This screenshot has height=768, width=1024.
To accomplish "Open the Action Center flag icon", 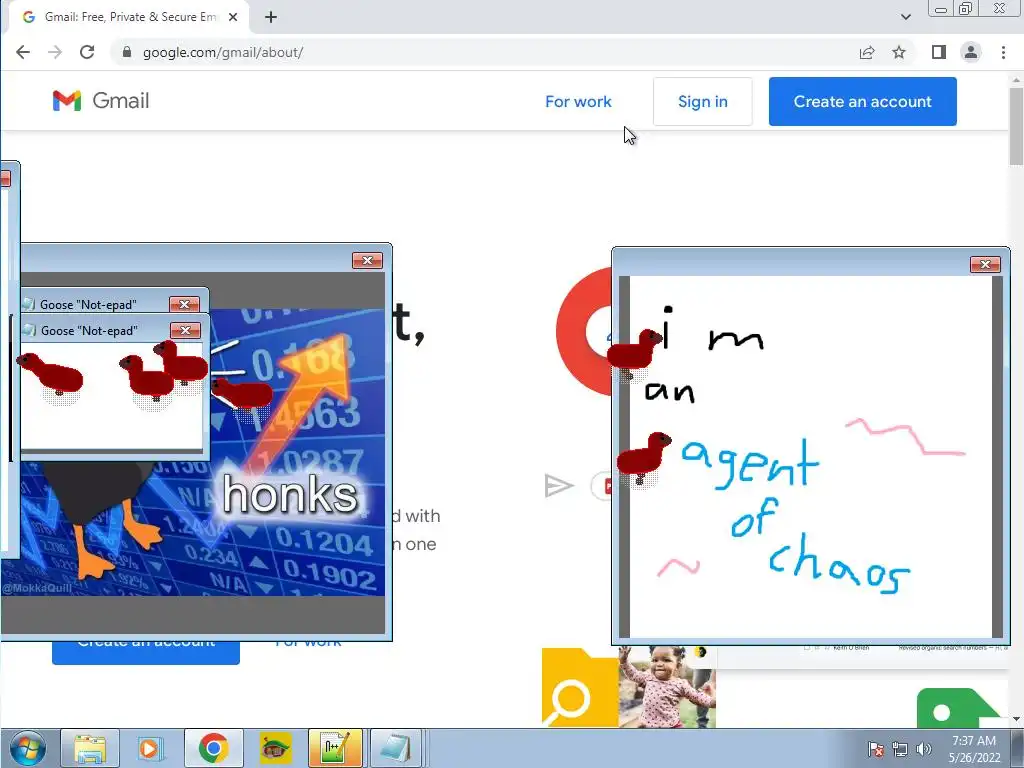I will click(x=876, y=749).
